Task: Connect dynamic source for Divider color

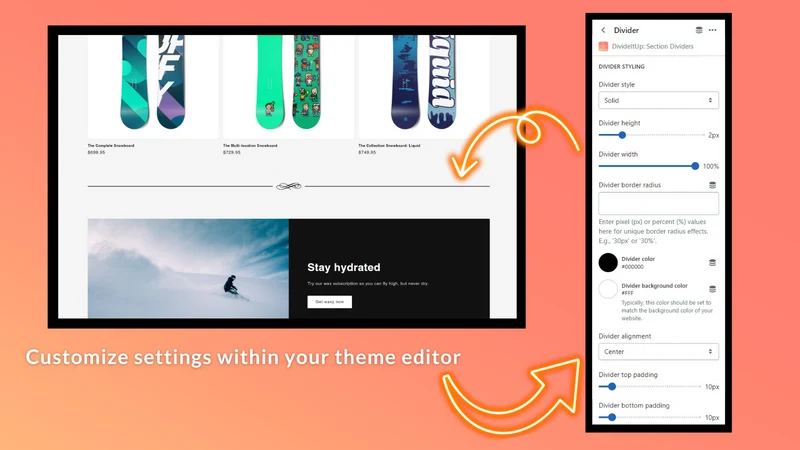Action: click(x=713, y=263)
